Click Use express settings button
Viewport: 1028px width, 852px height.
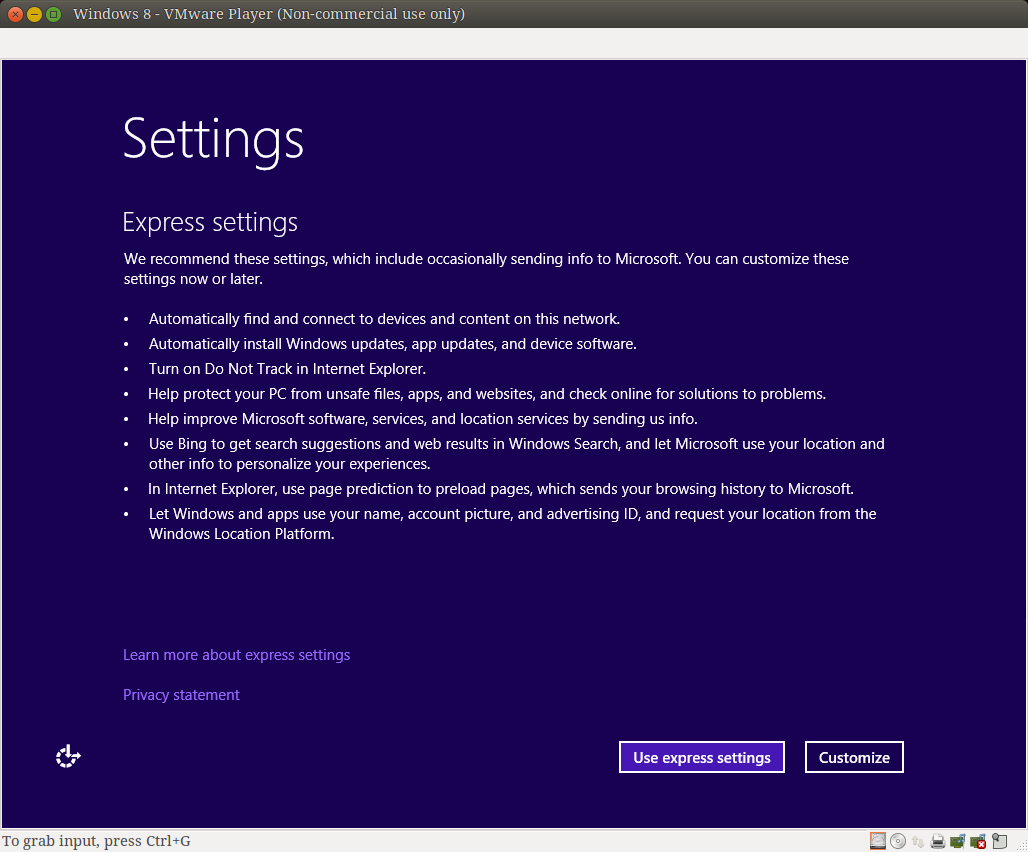702,757
